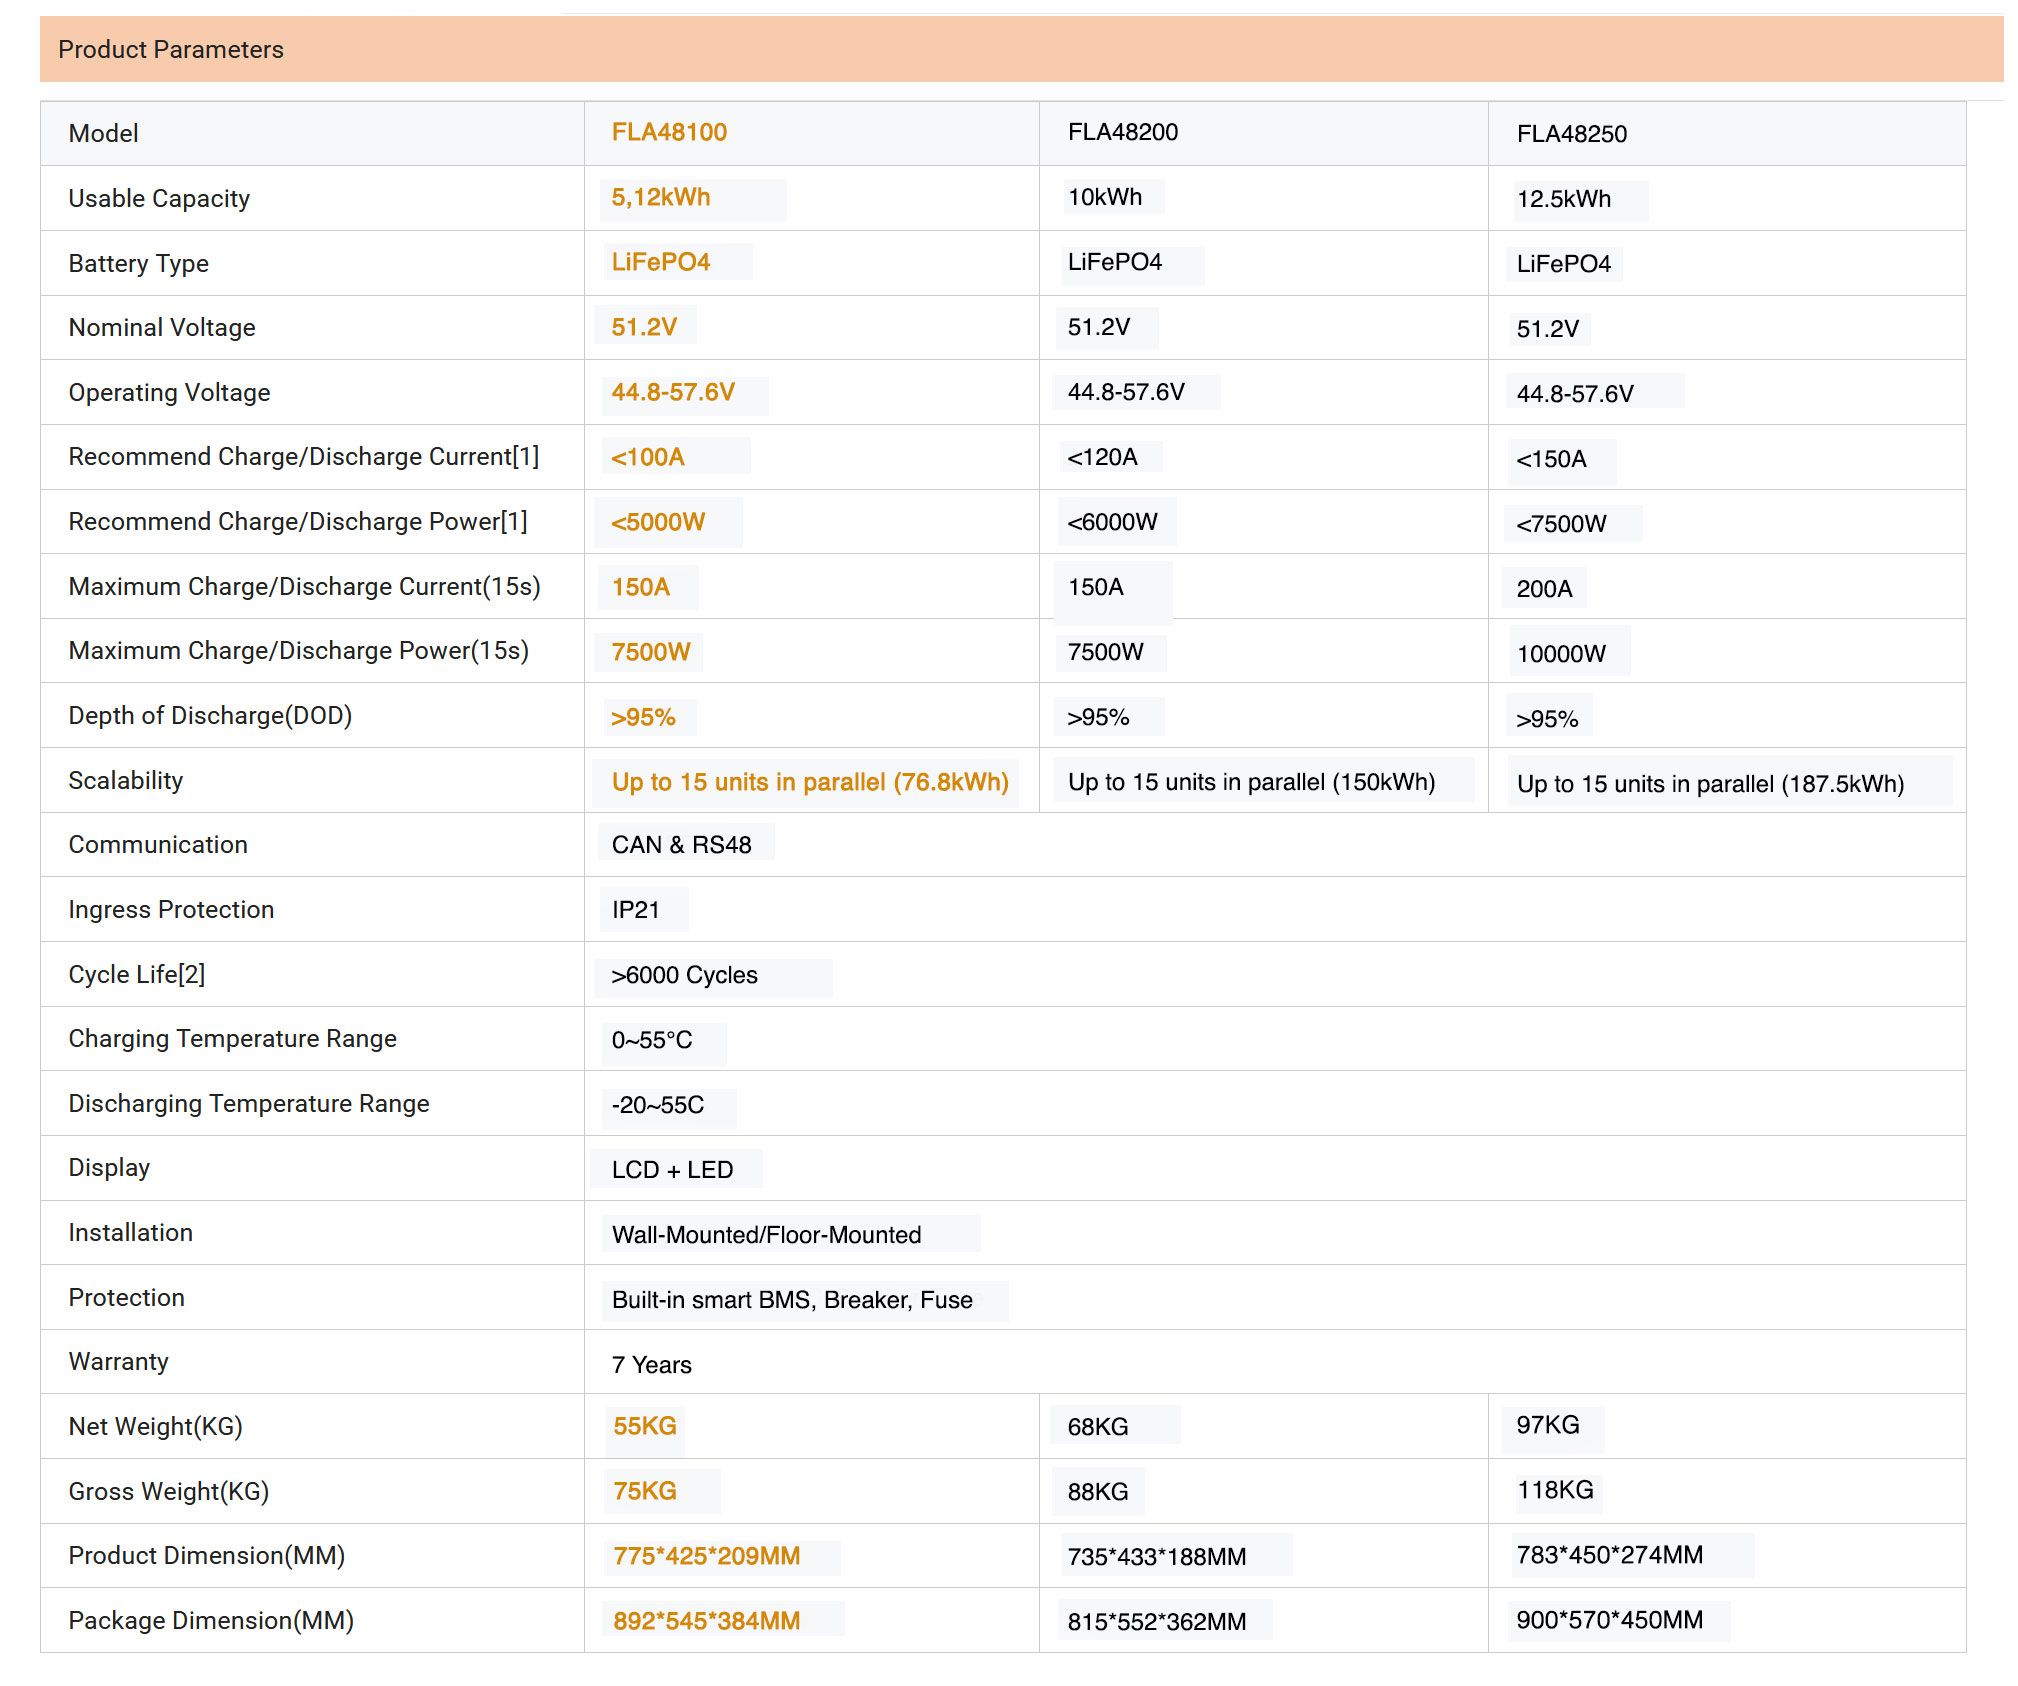Viewport: 2018px width, 1686px height.
Task: Click the >6000 Cycles value
Action: [684, 975]
